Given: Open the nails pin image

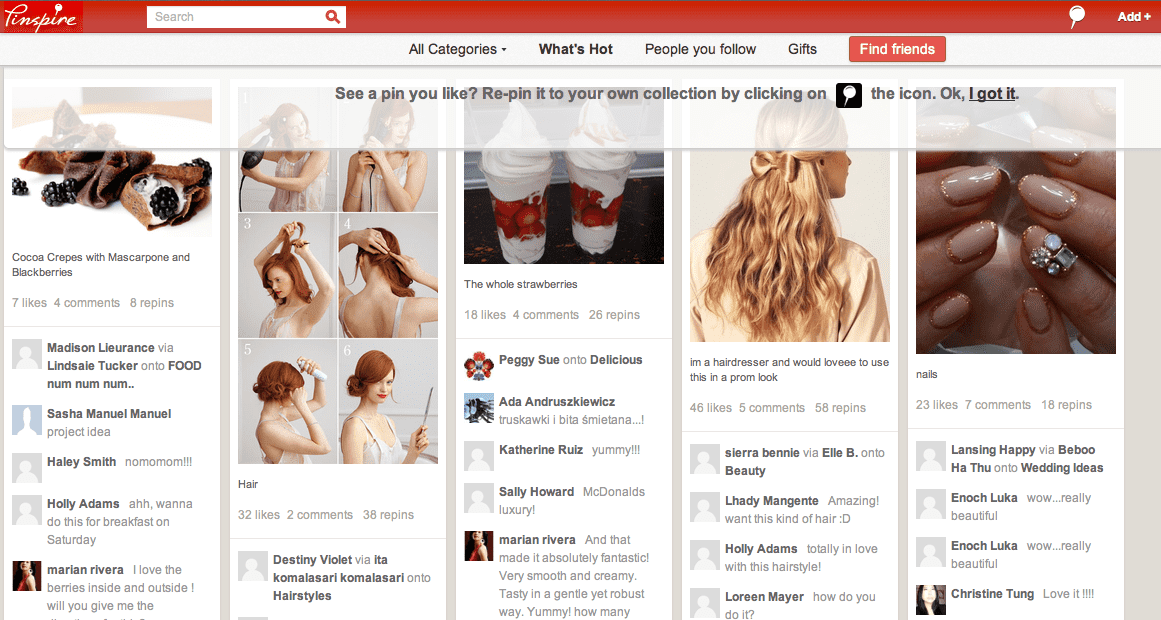Looking at the screenshot, I should pos(1016,220).
